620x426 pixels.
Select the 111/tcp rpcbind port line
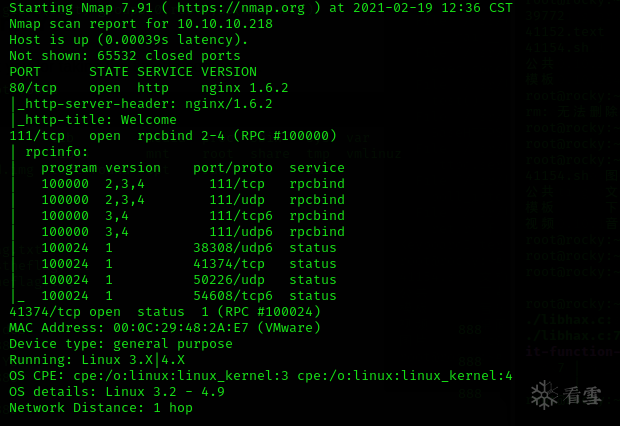click(x=172, y=136)
